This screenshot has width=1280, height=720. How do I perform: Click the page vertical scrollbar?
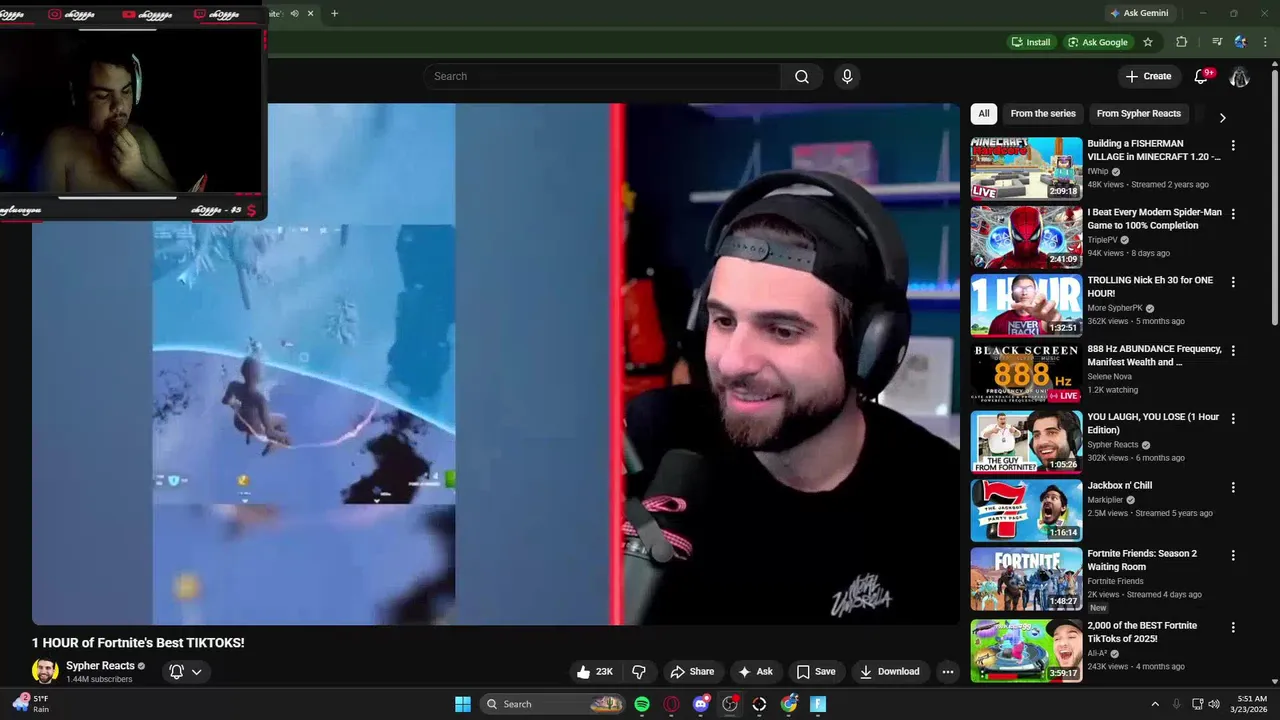pos(1274,200)
